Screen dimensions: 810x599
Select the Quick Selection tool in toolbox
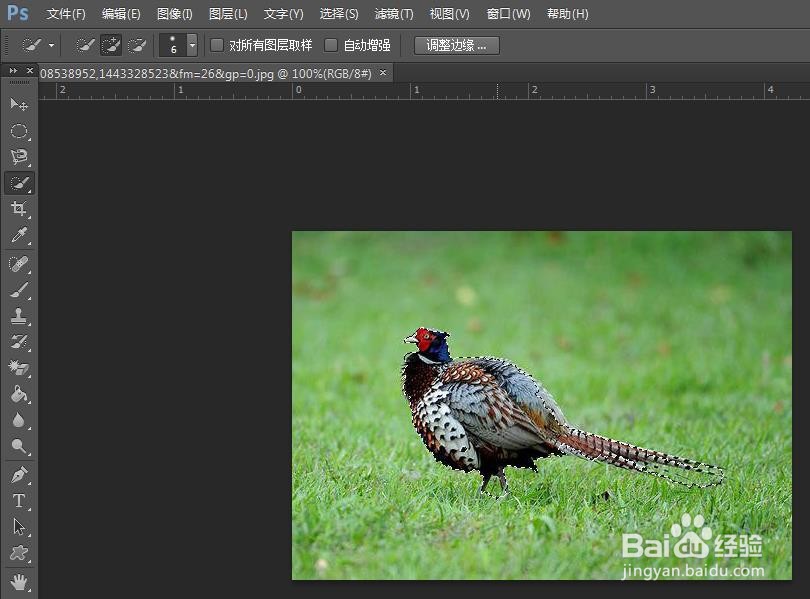tap(19, 183)
